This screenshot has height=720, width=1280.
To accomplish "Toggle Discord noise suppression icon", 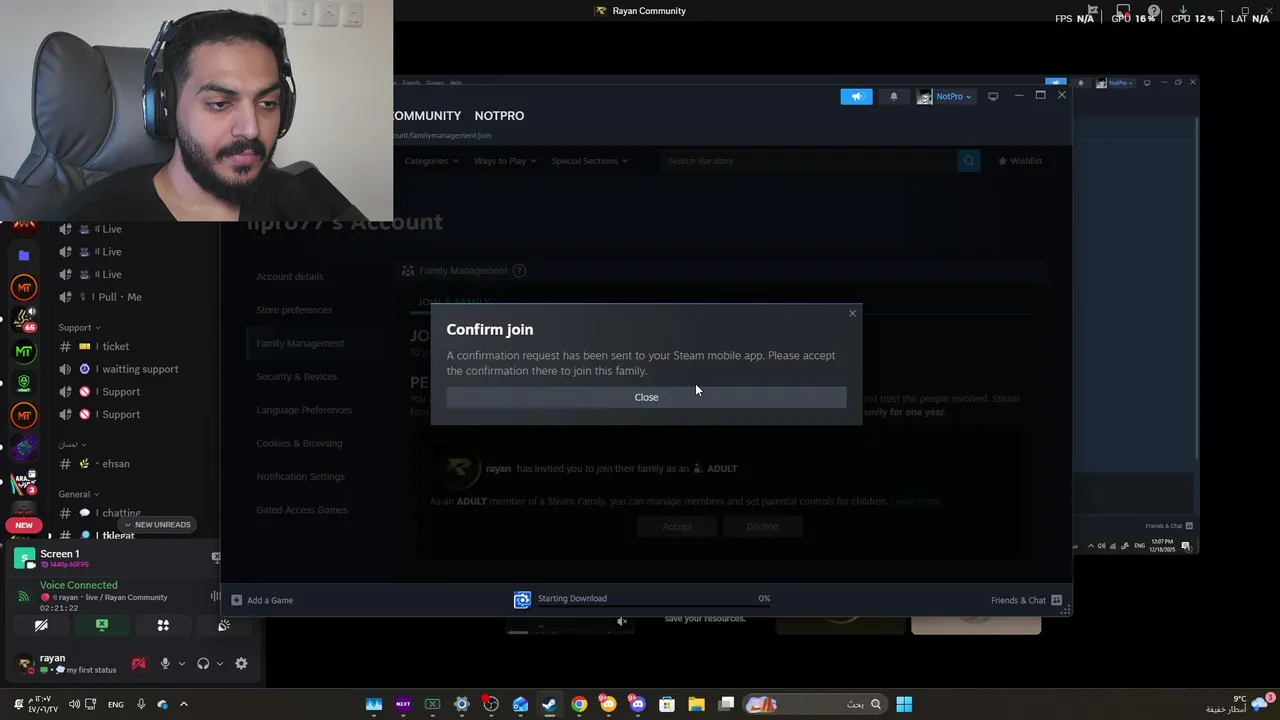I will tap(215, 597).
